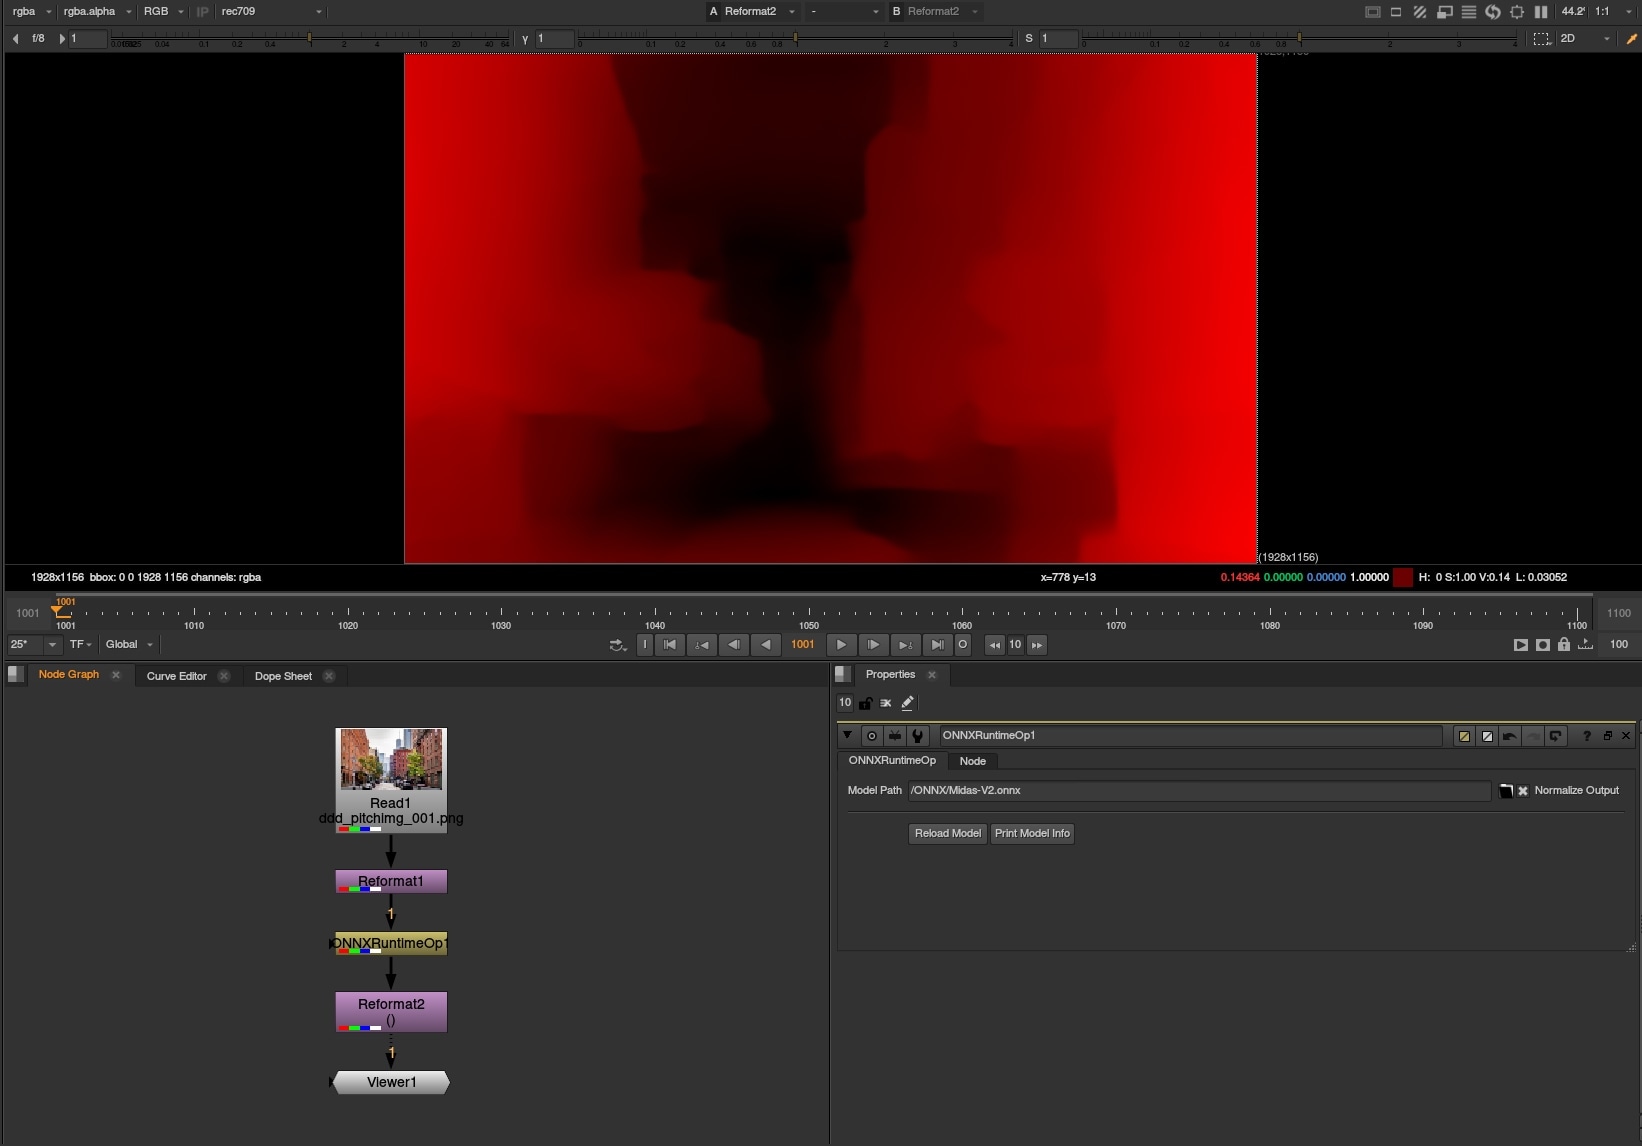The image size is (1642, 1146).
Task: Toggle the IP input process button
Action: tap(203, 12)
